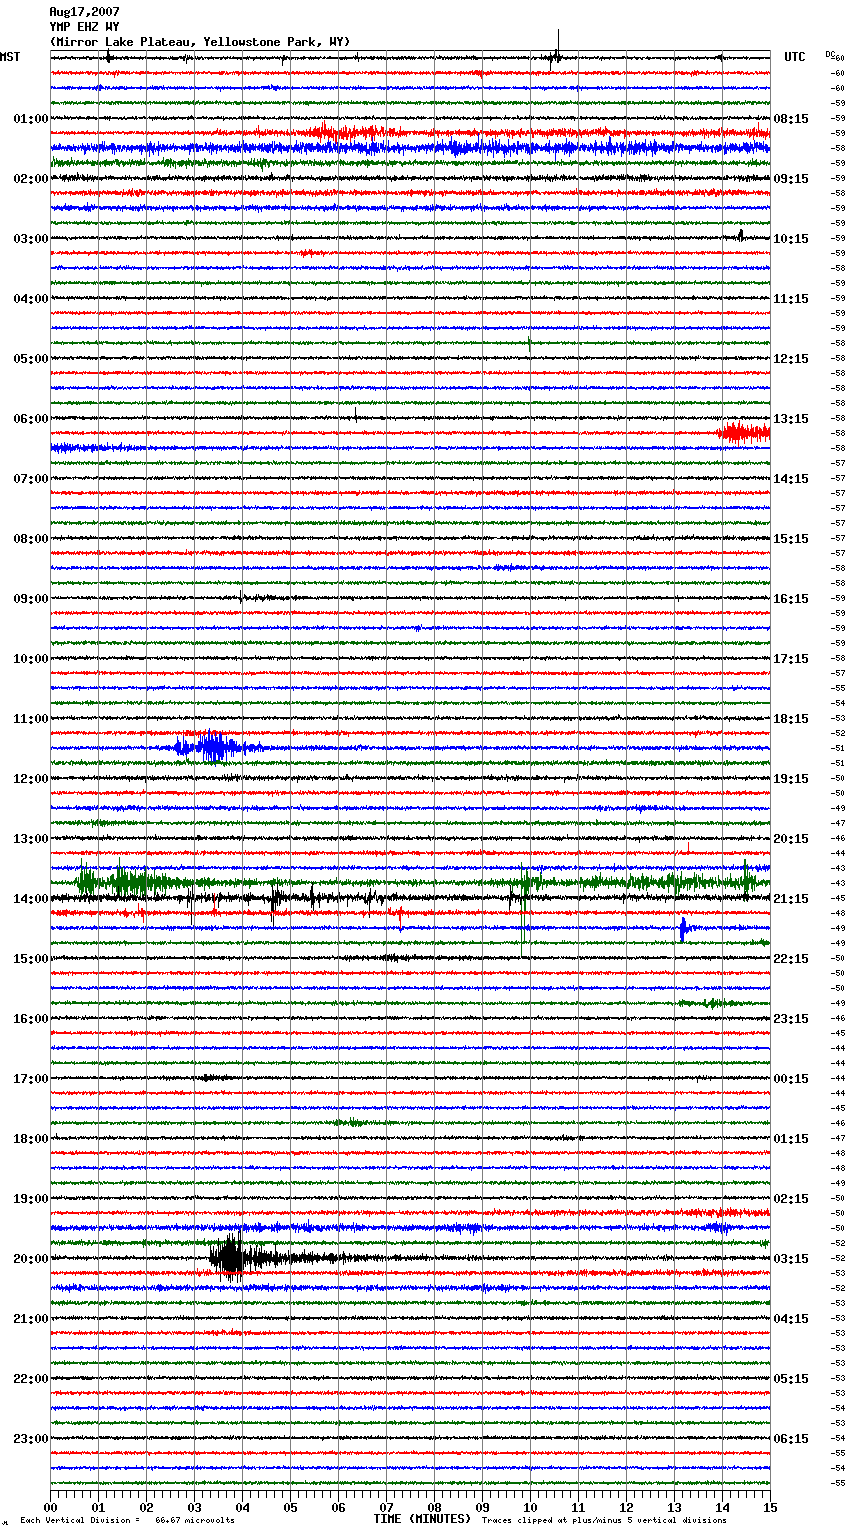Click minute 15 tick label on bottom axis
This screenshot has height=1534, width=850.
click(770, 1507)
